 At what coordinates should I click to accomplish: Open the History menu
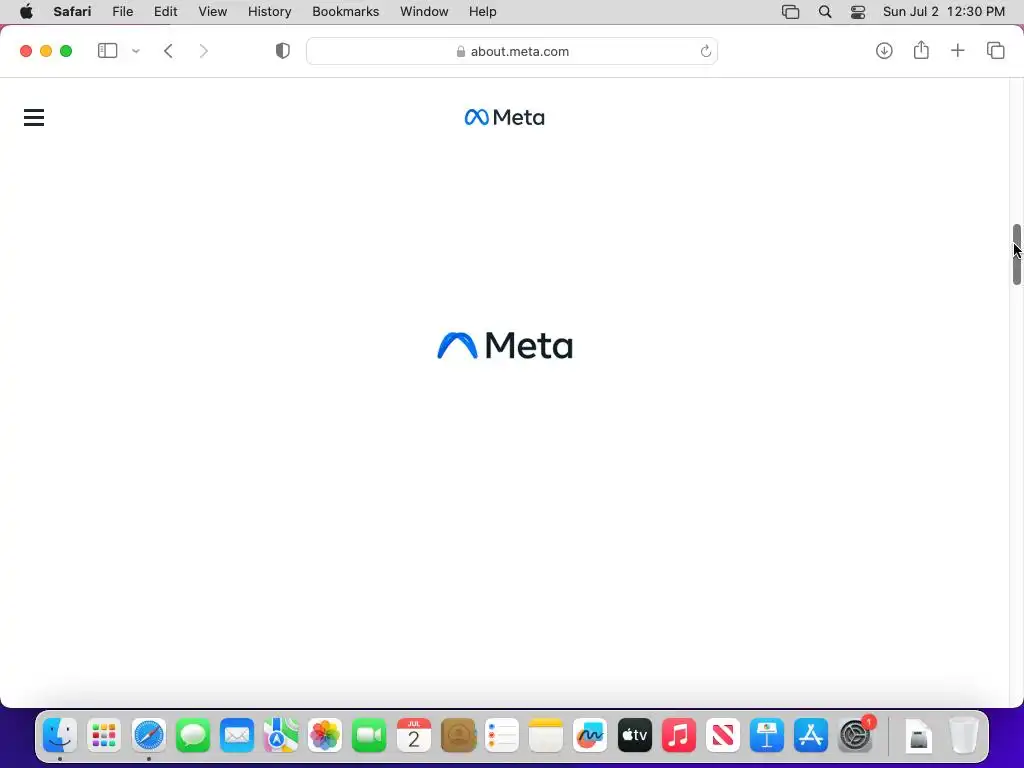point(269,12)
